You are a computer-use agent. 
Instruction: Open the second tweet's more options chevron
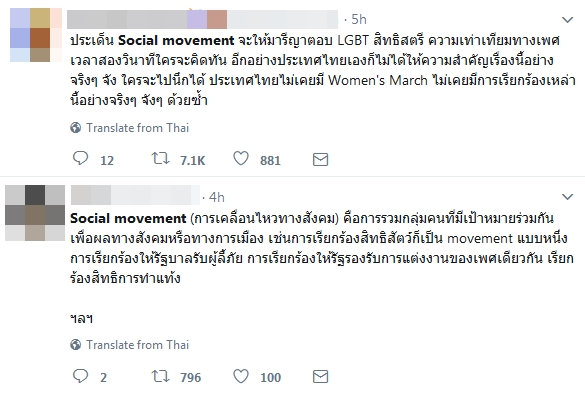(567, 197)
